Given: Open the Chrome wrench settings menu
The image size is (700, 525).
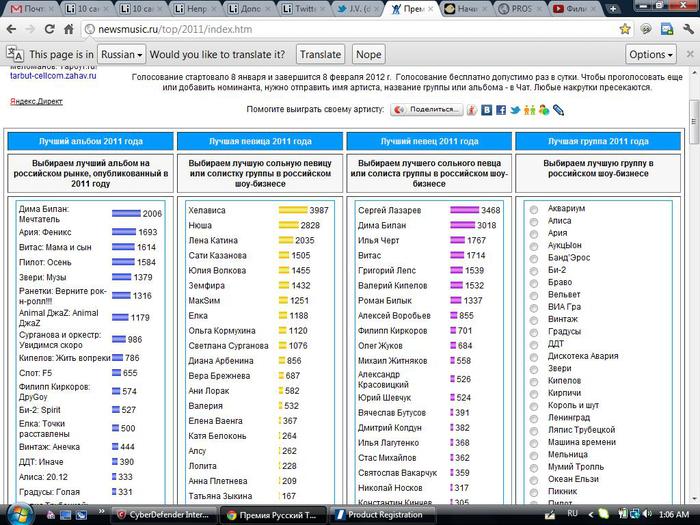Looking at the screenshot, I should [688, 29].
